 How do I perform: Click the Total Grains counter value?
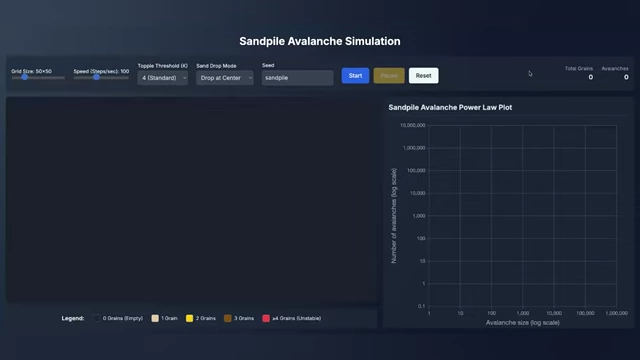pos(590,77)
